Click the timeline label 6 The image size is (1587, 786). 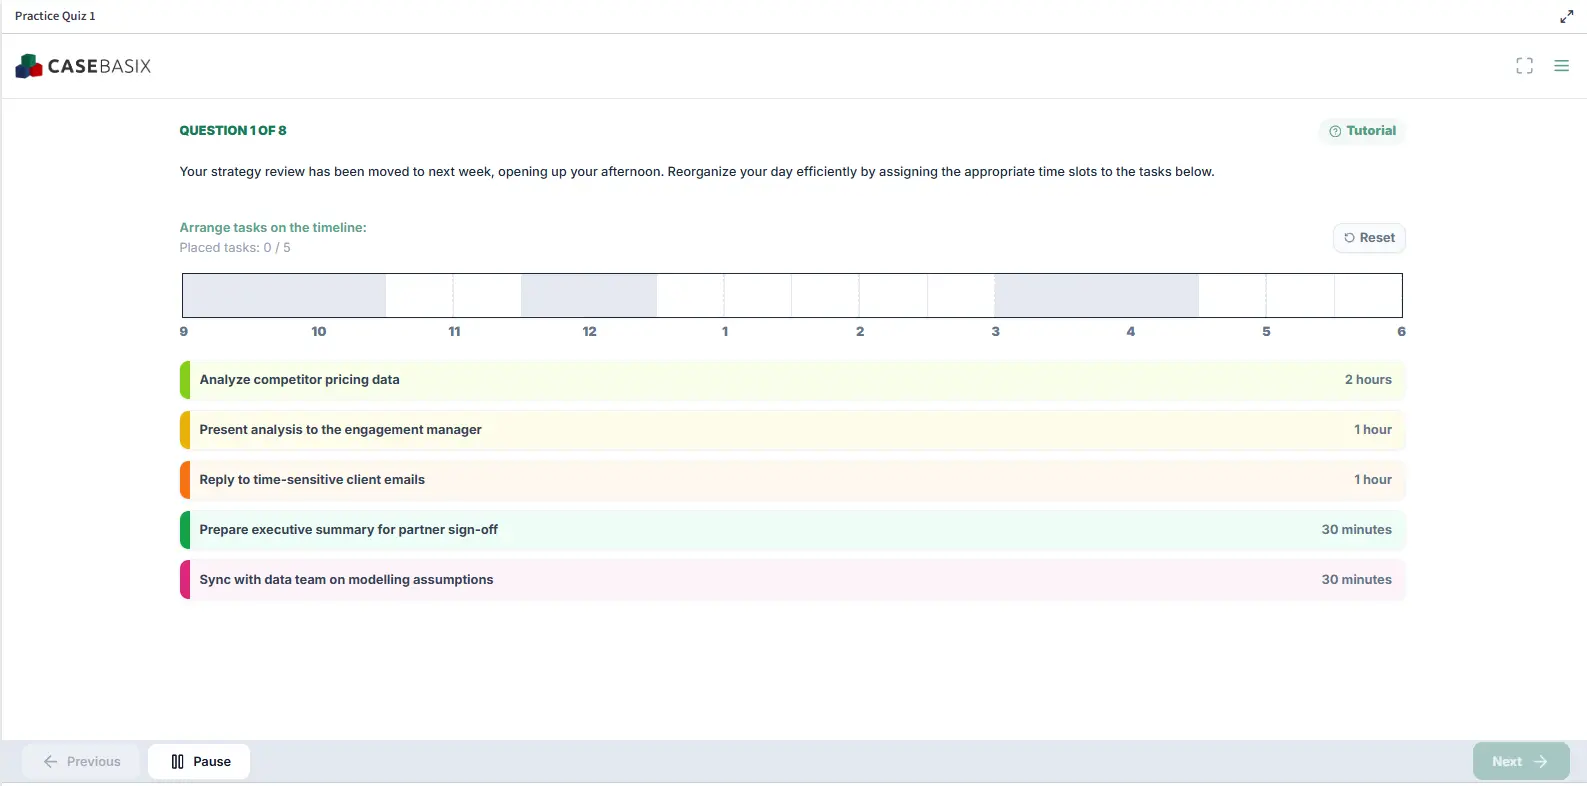click(x=1401, y=332)
